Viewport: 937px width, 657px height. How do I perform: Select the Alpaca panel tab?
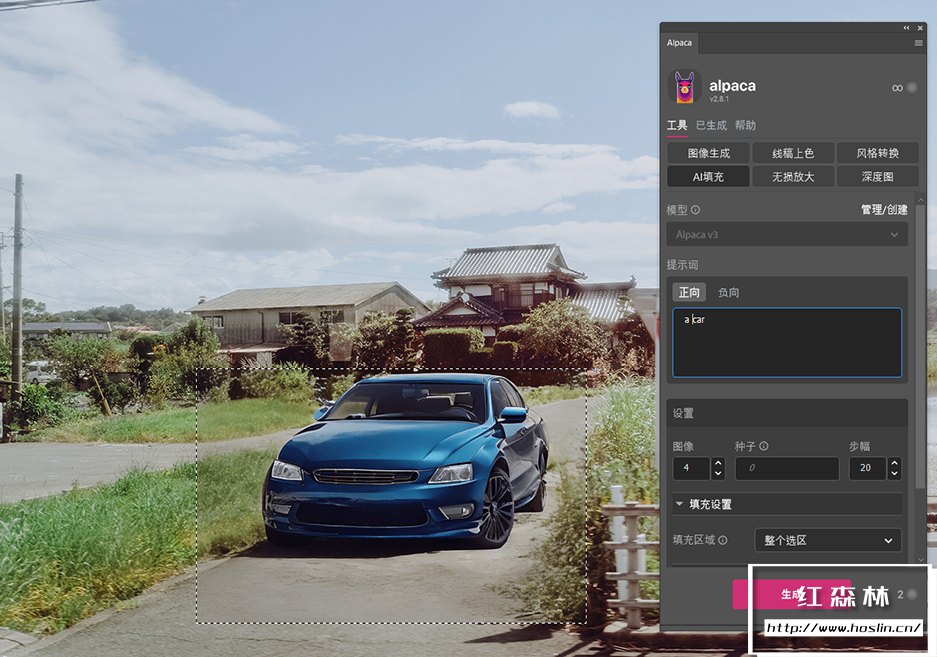(x=679, y=42)
